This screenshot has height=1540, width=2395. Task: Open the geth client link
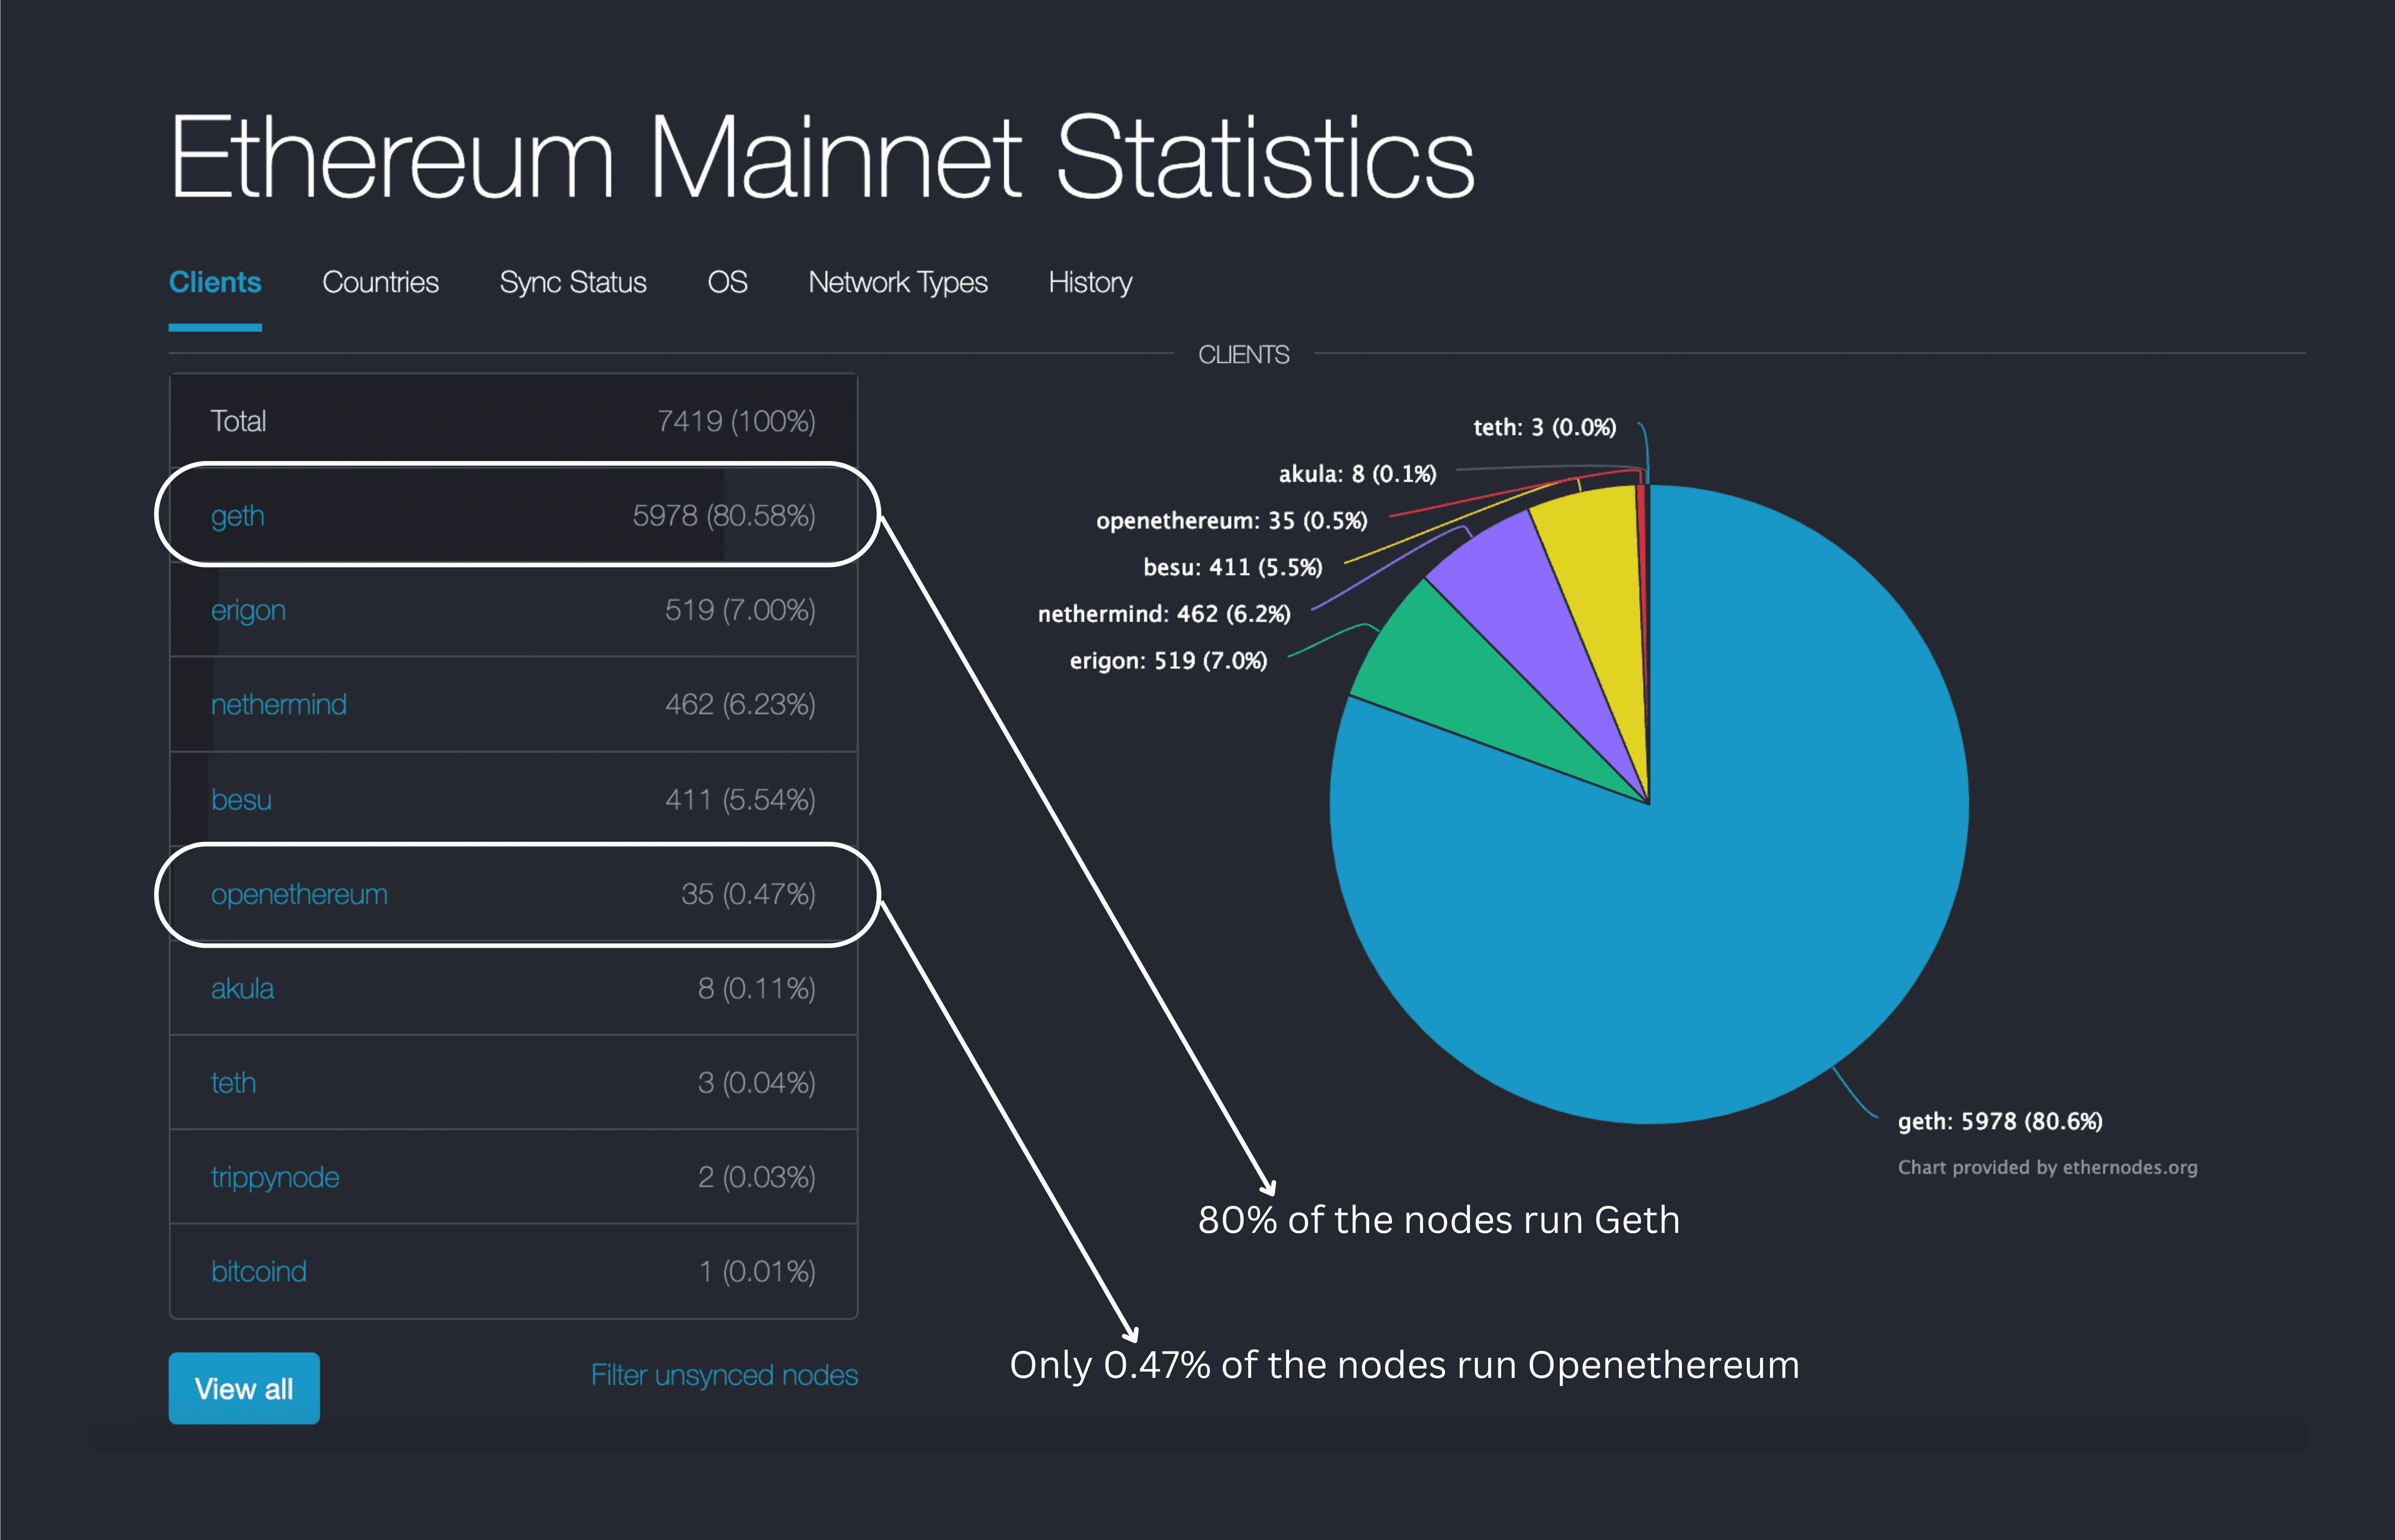238,516
